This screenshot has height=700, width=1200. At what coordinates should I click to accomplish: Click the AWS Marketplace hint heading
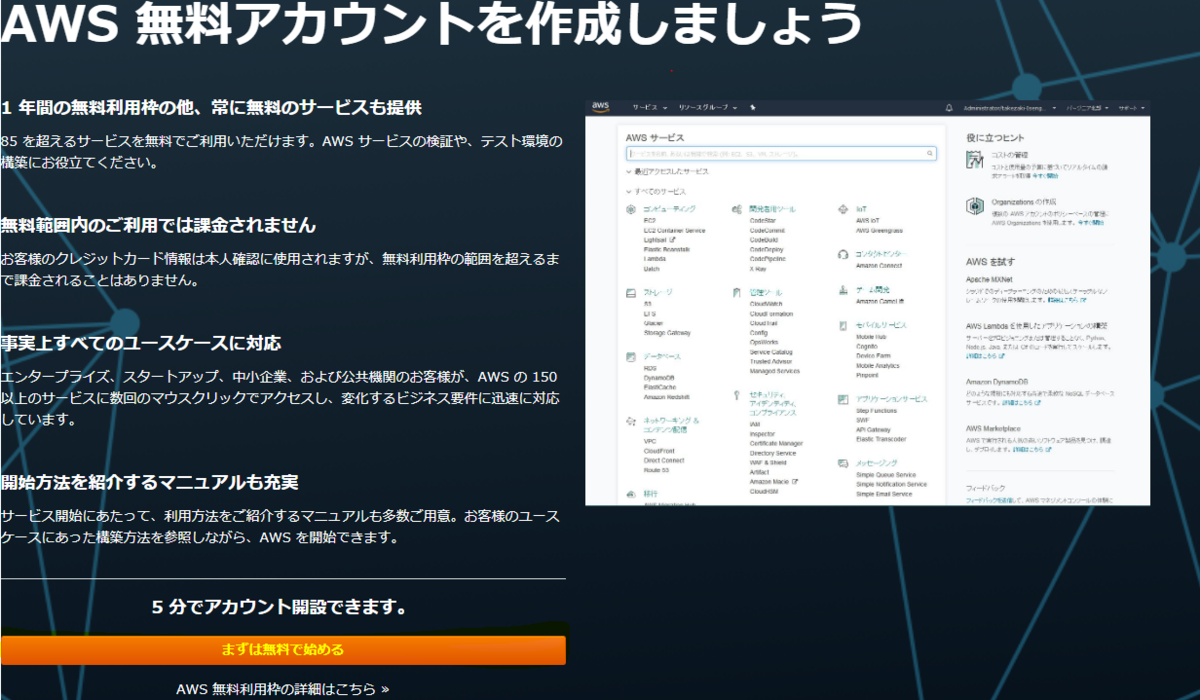993,428
